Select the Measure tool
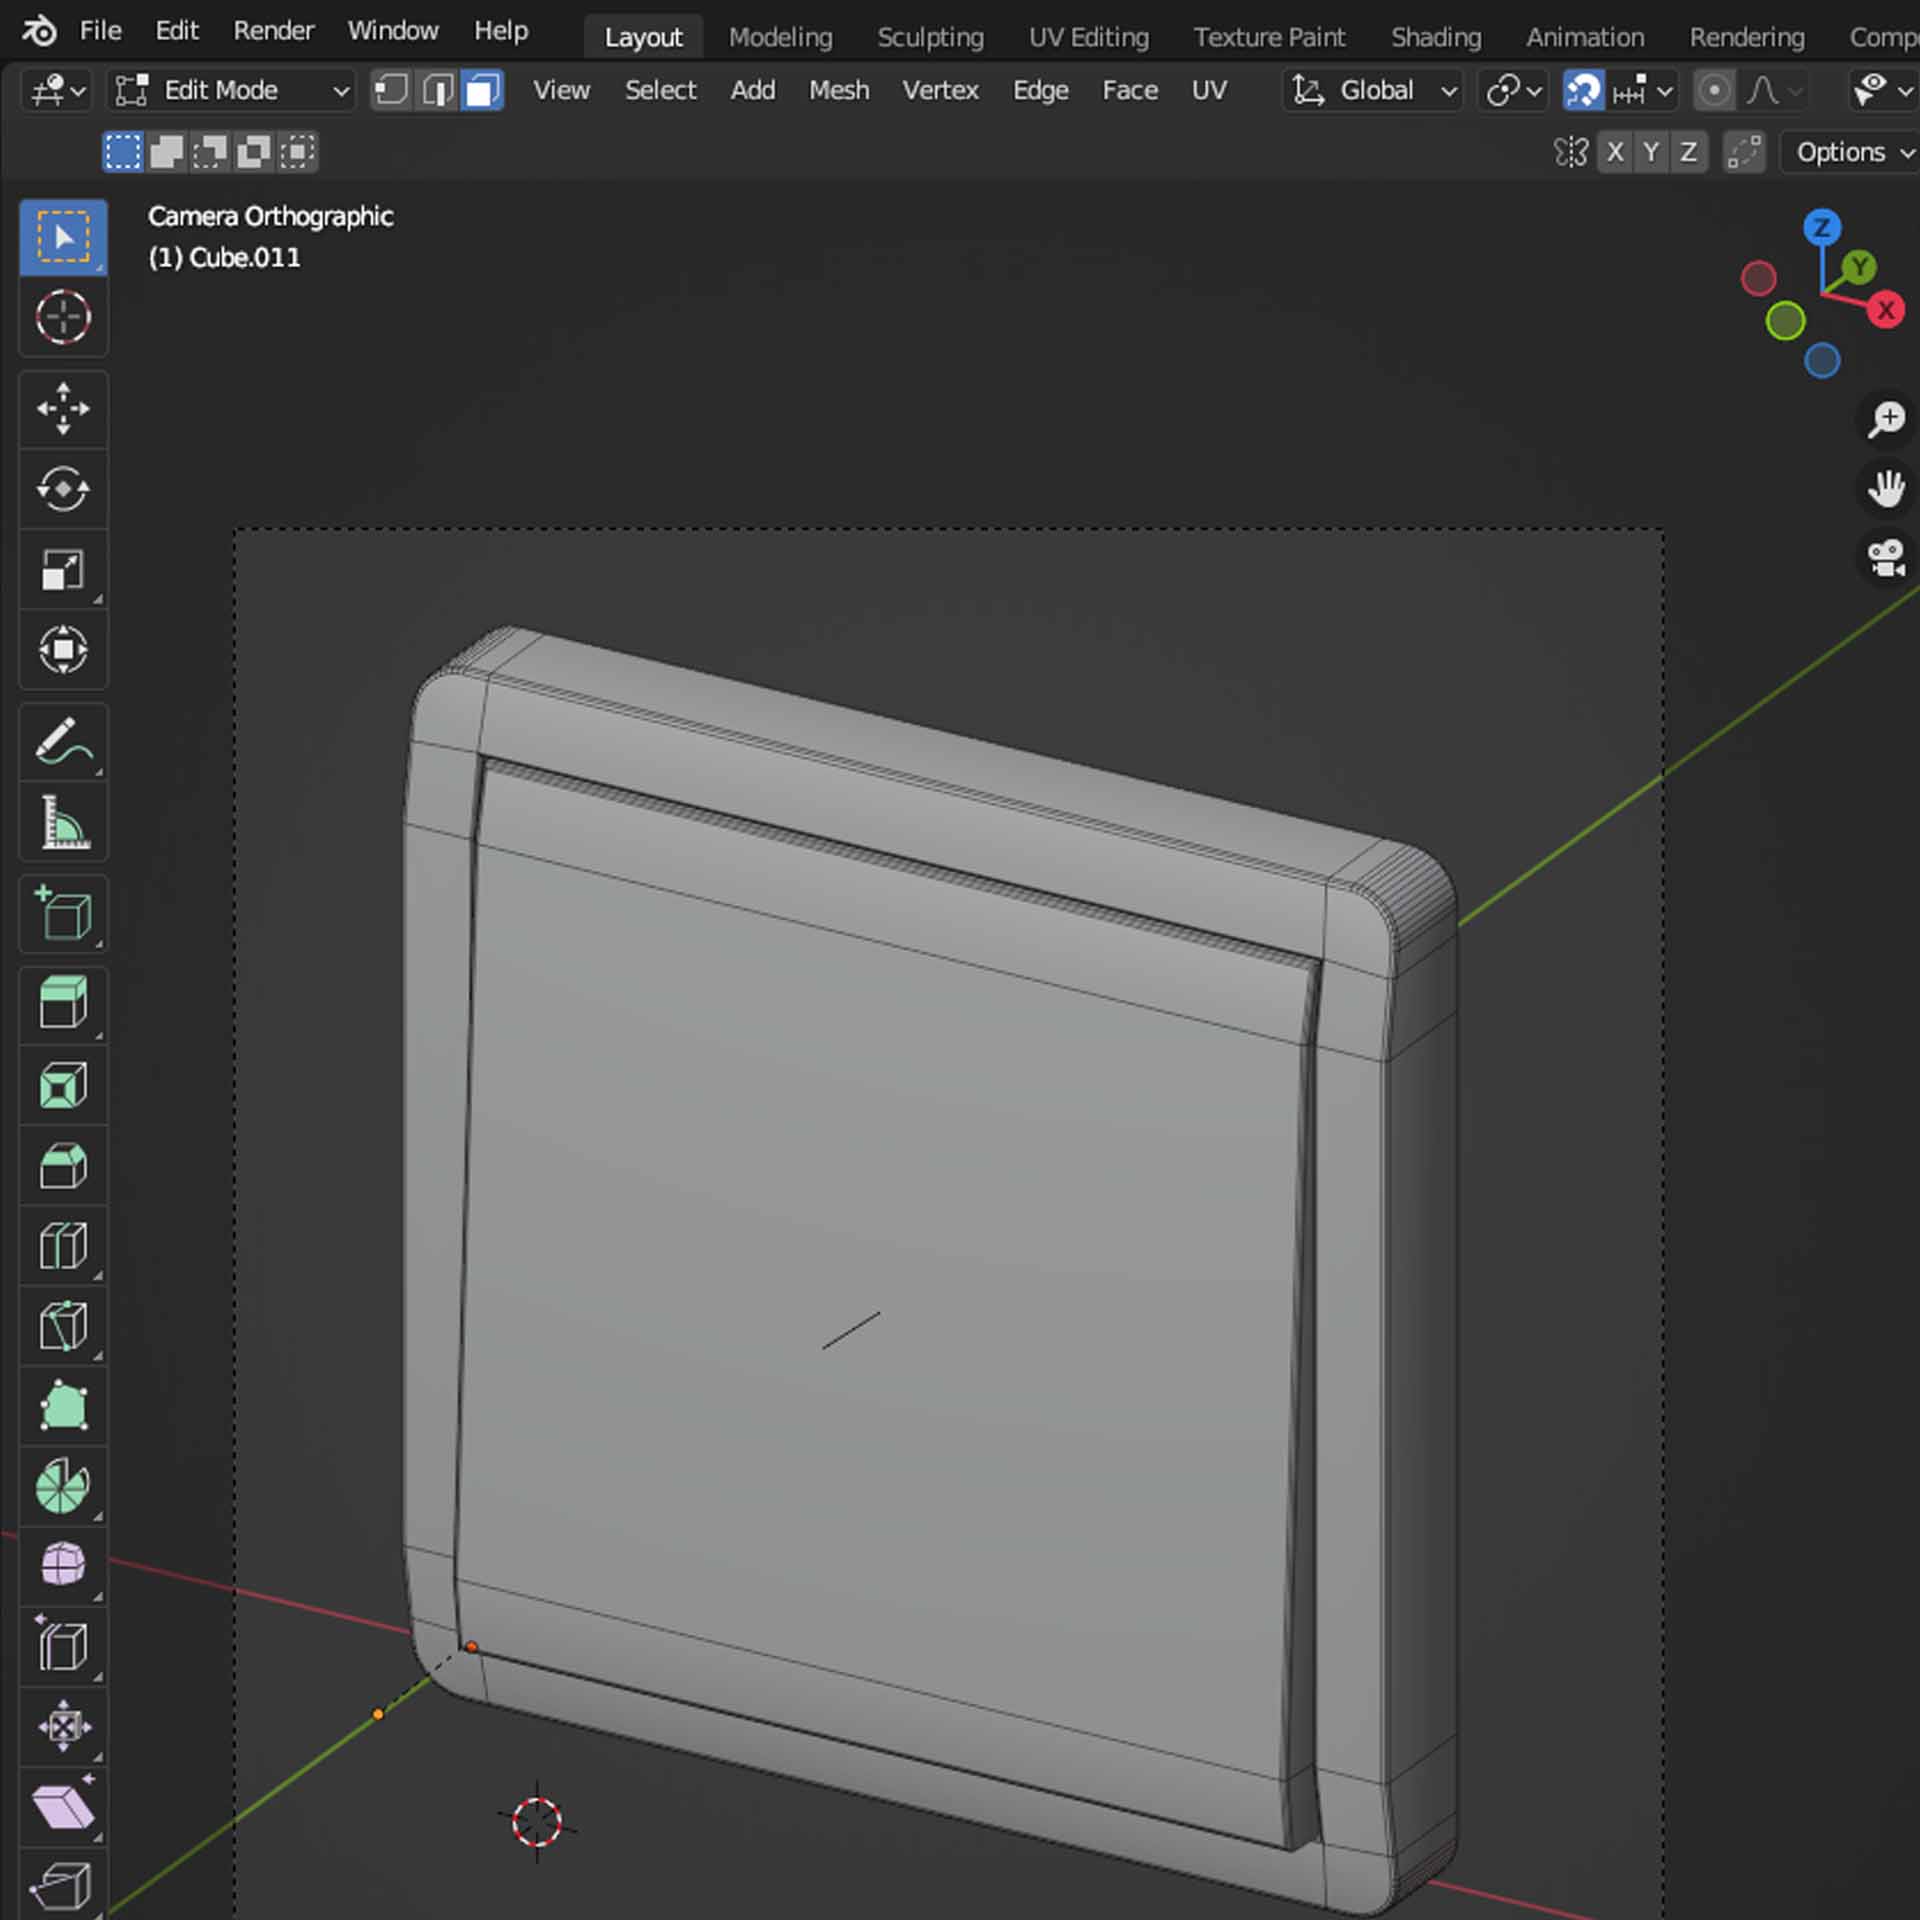1920x1920 pixels. [63, 823]
